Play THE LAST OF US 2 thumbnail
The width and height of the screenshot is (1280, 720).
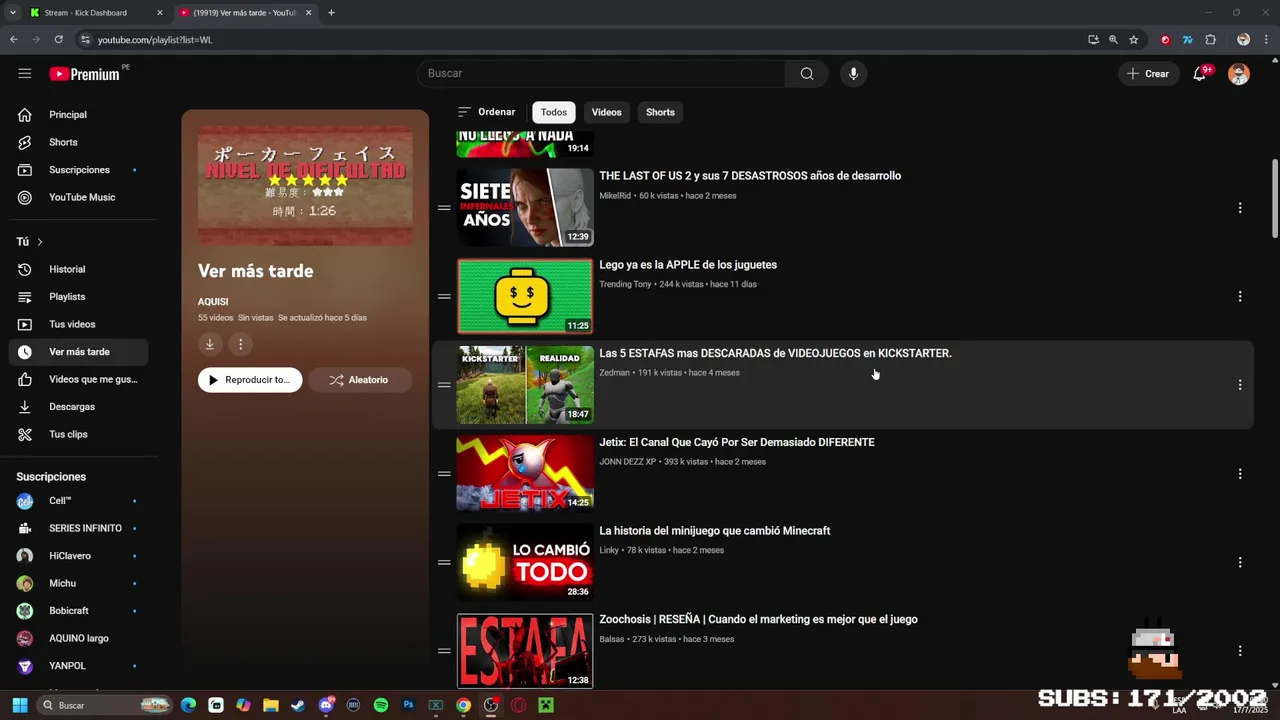(x=525, y=207)
